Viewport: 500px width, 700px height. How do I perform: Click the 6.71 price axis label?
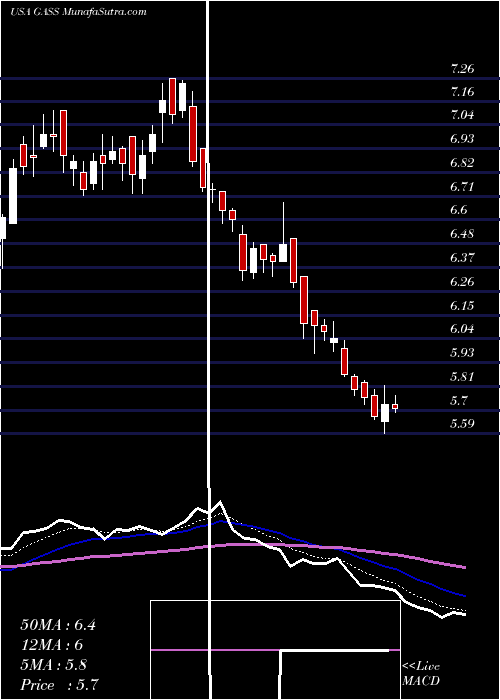[x=462, y=187]
